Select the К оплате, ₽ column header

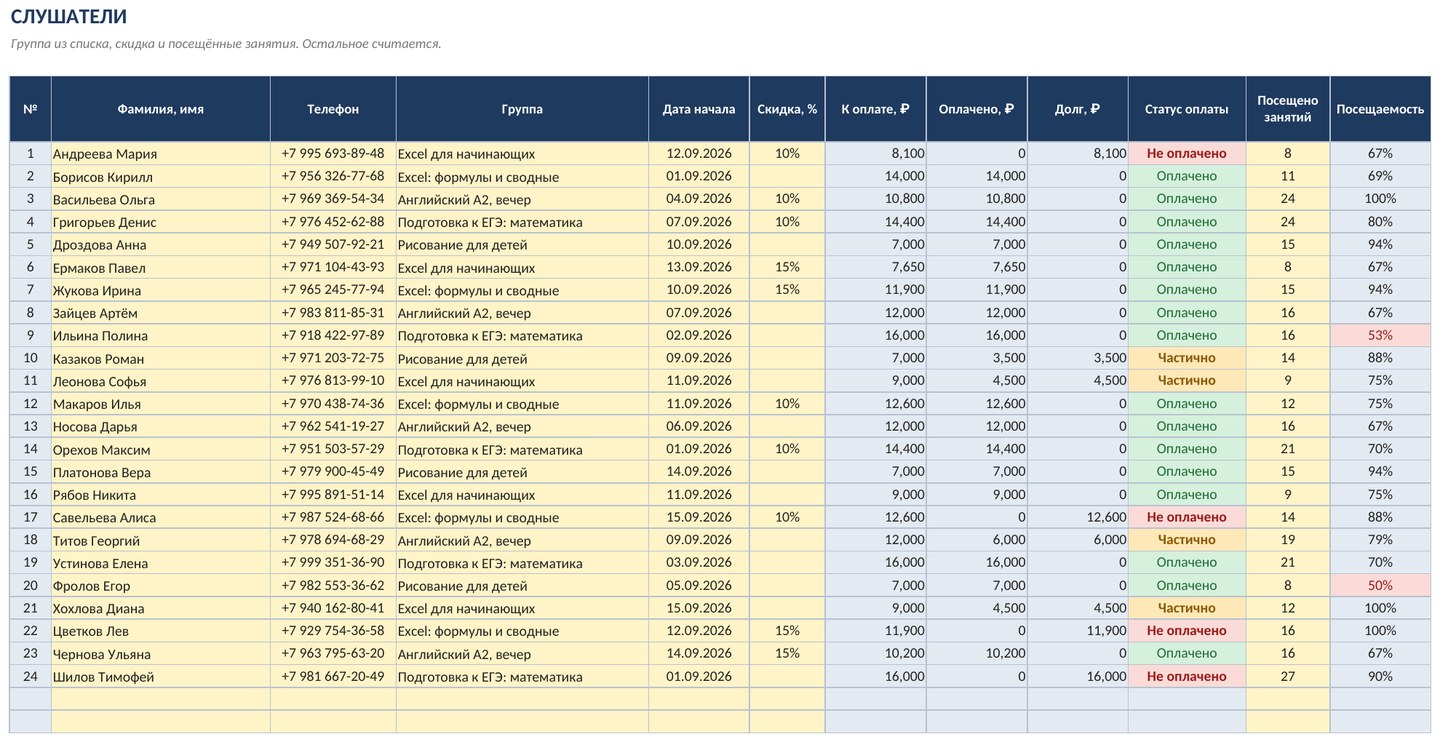coord(876,109)
